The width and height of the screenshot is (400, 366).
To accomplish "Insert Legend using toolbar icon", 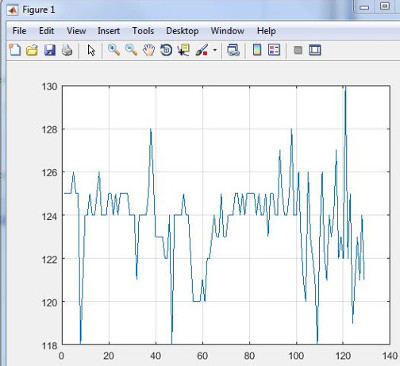I will click(x=274, y=50).
